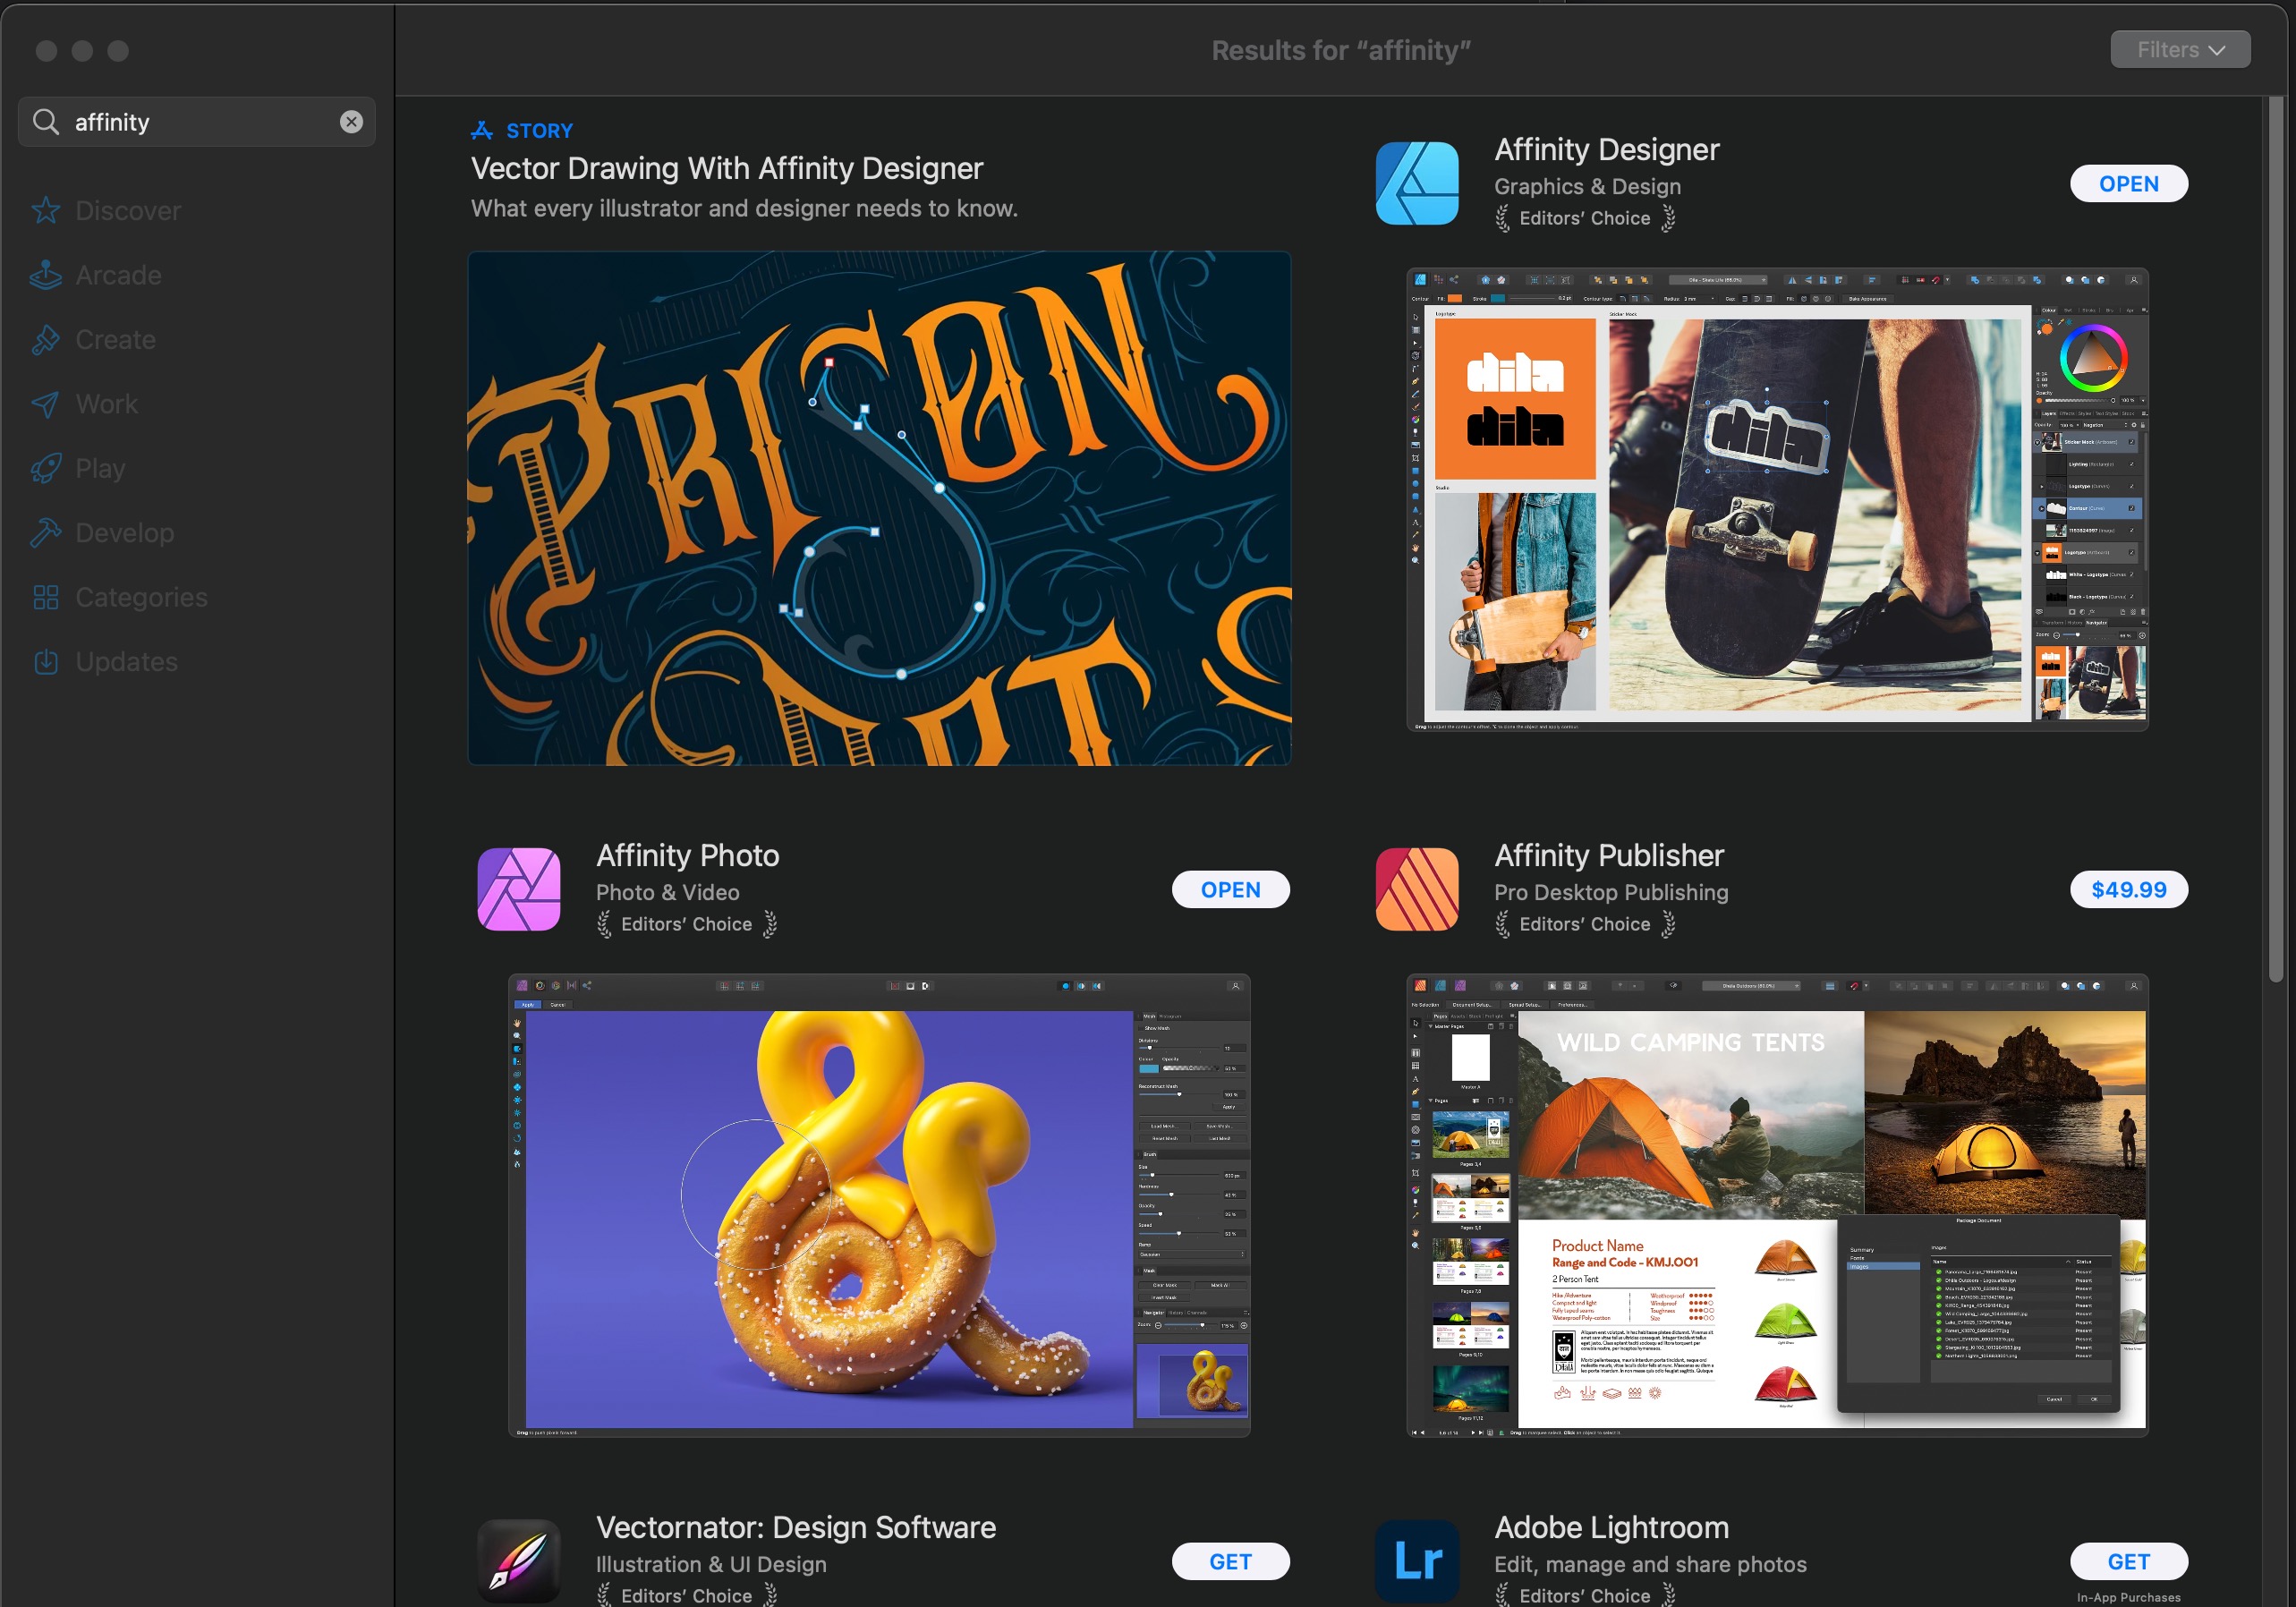Click the search magnifier icon
2296x1607 pixels.
[x=45, y=122]
